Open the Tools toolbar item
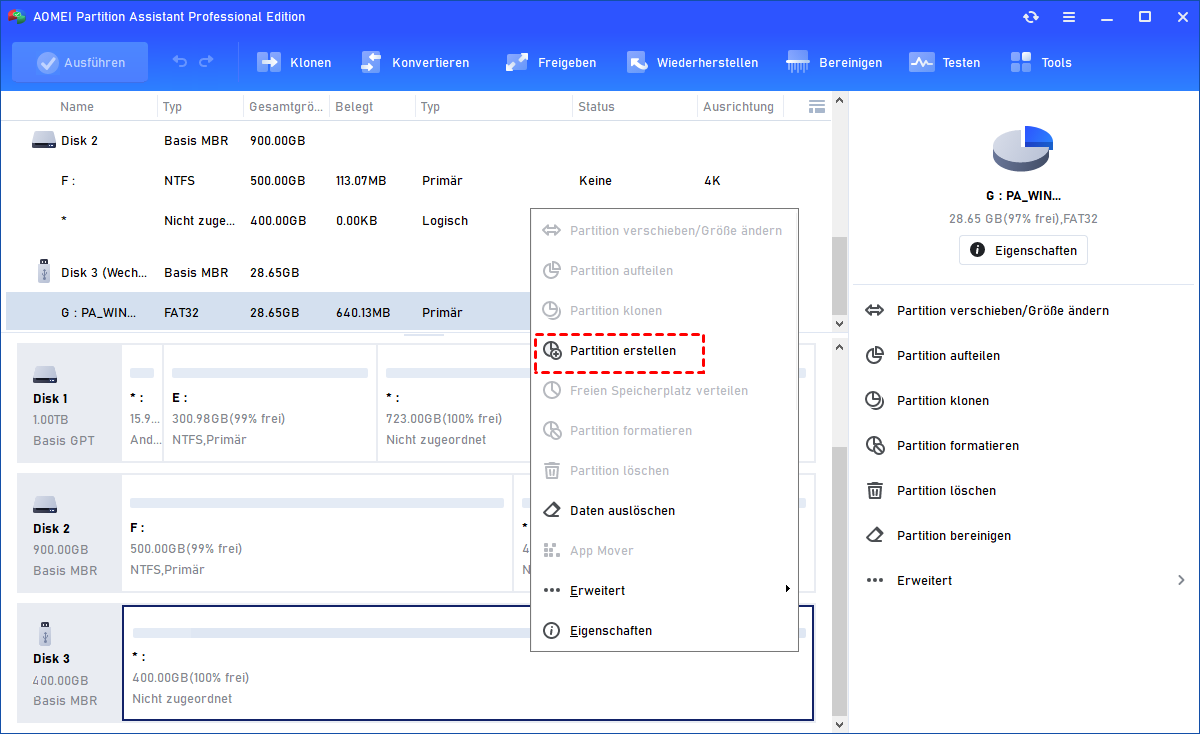1200x734 pixels. point(1041,62)
